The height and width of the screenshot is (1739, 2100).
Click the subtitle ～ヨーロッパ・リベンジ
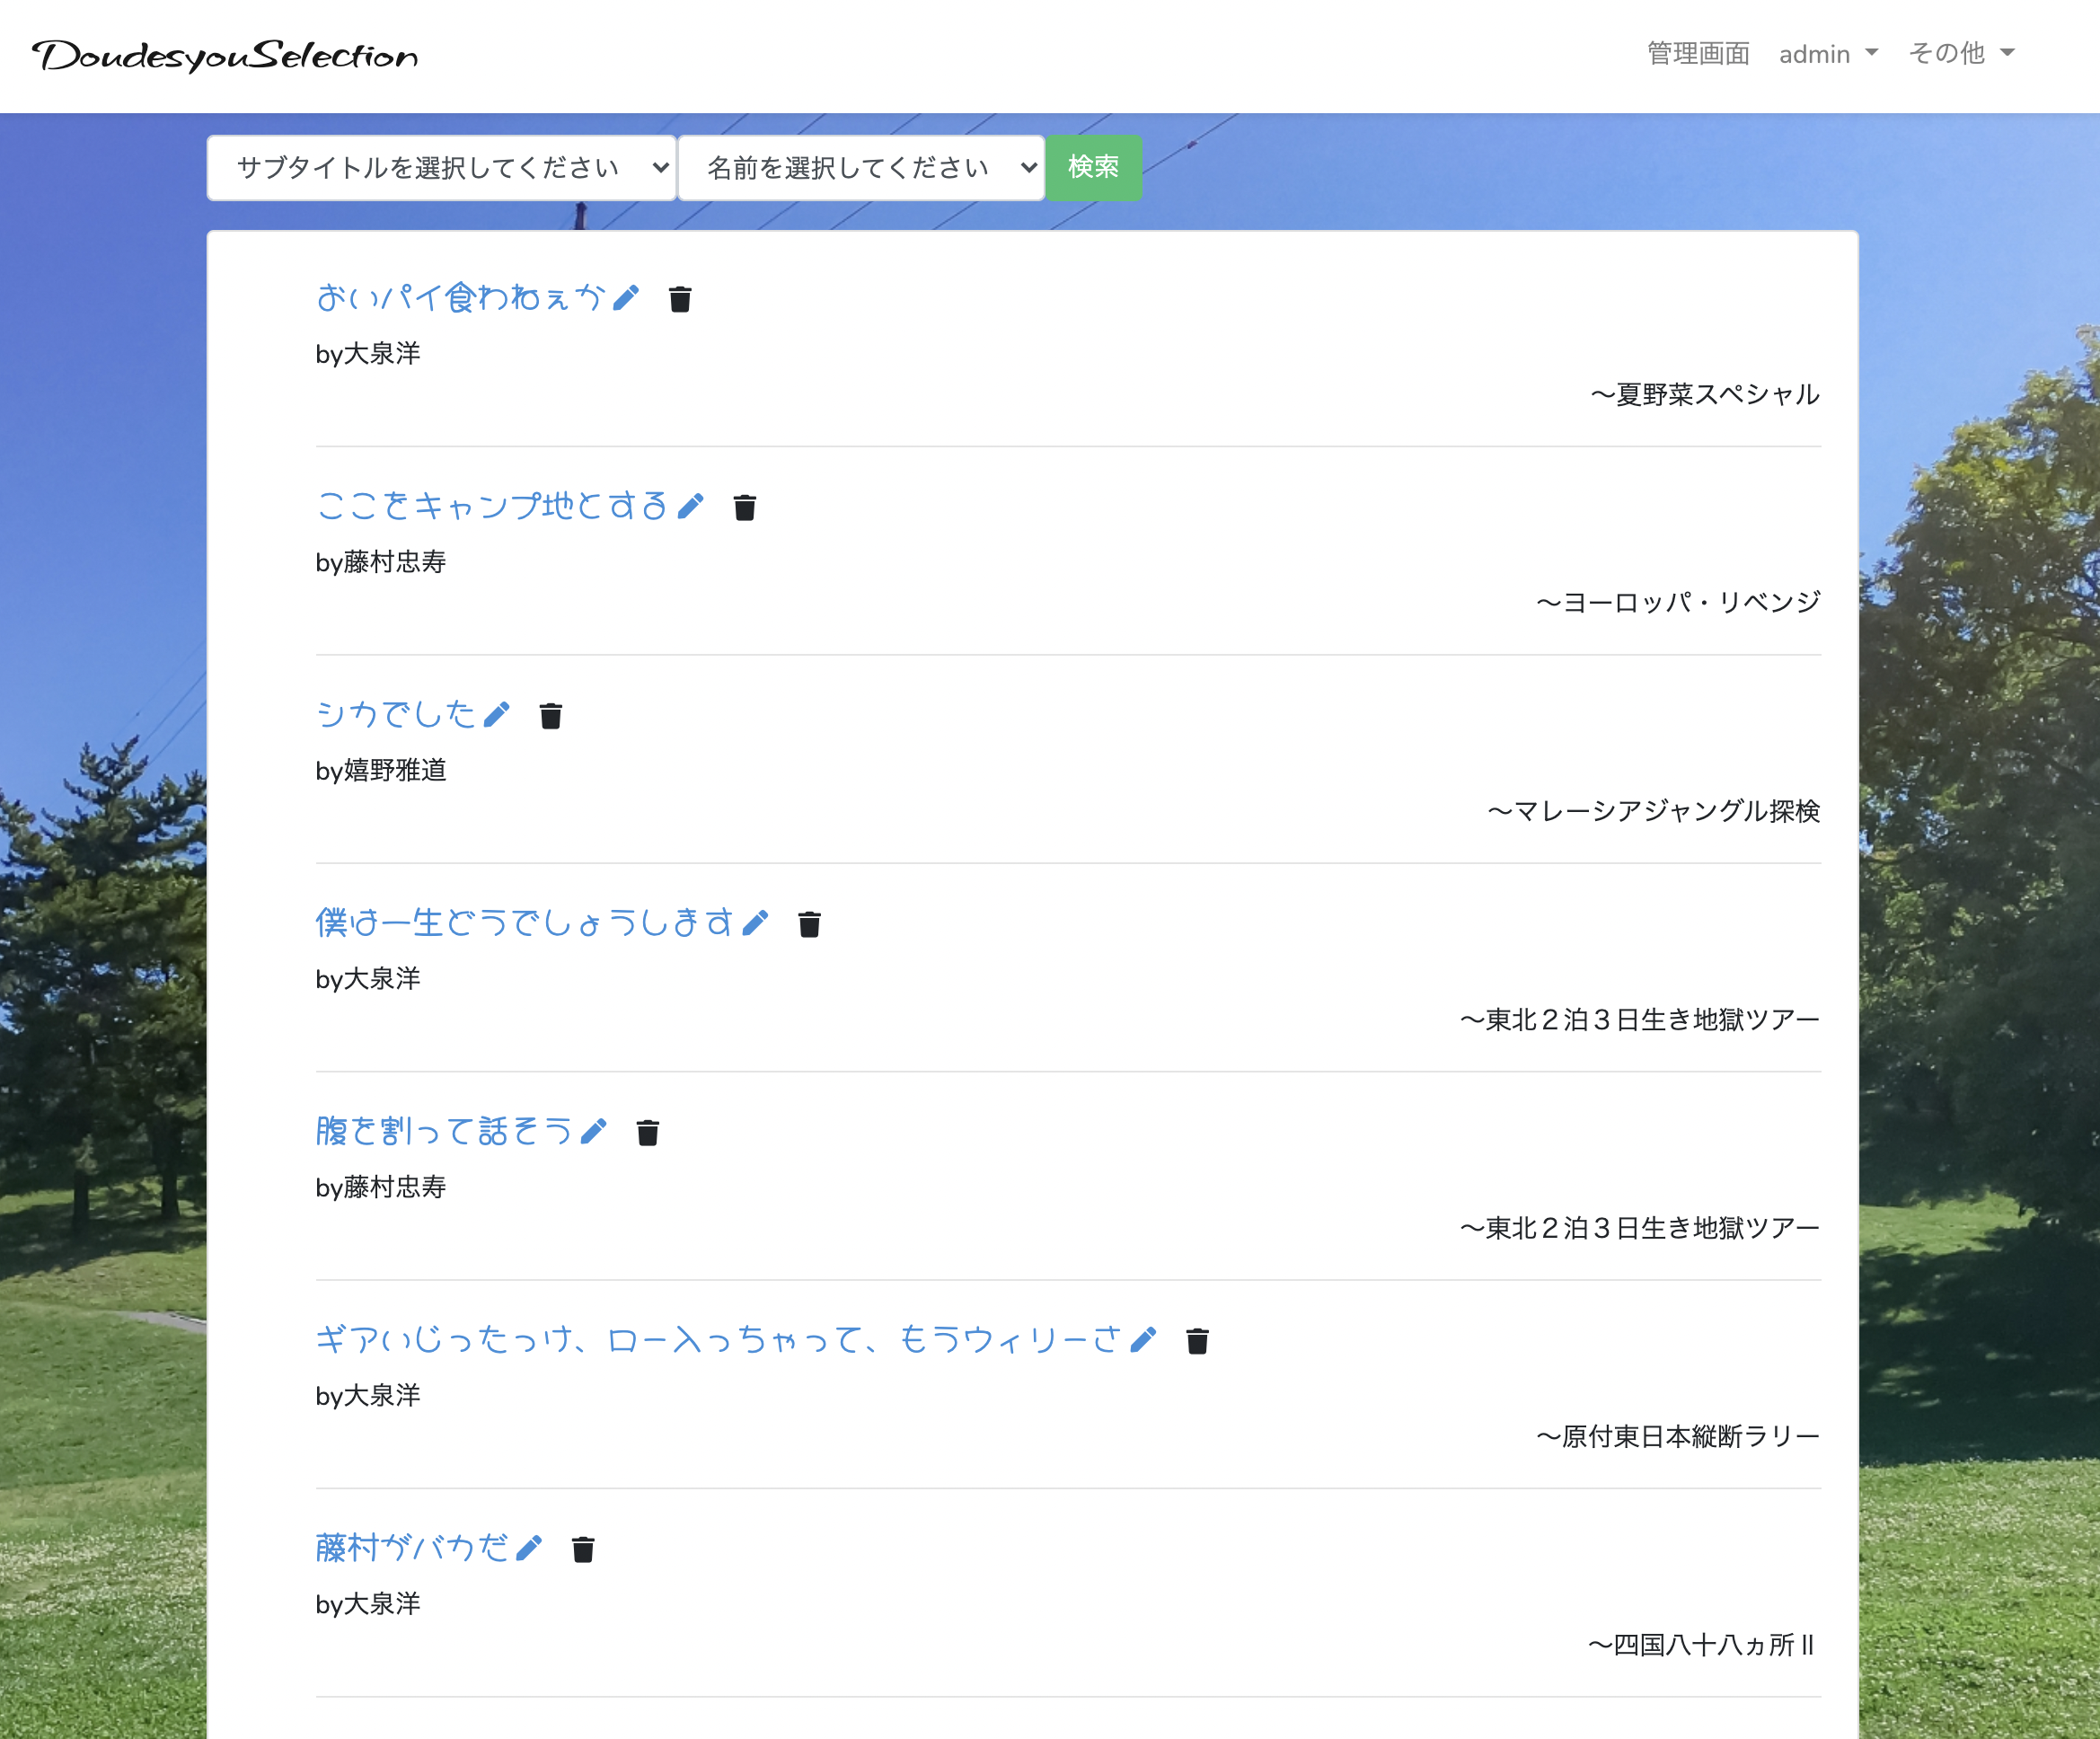pos(1678,602)
